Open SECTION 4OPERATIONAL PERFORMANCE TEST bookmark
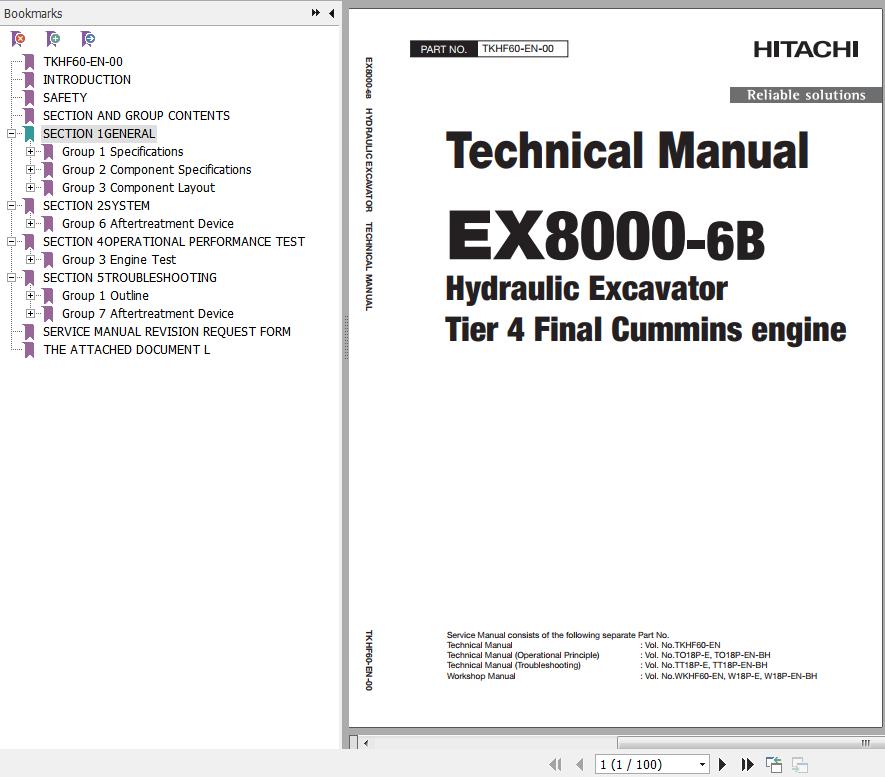The width and height of the screenshot is (885, 777). click(174, 242)
